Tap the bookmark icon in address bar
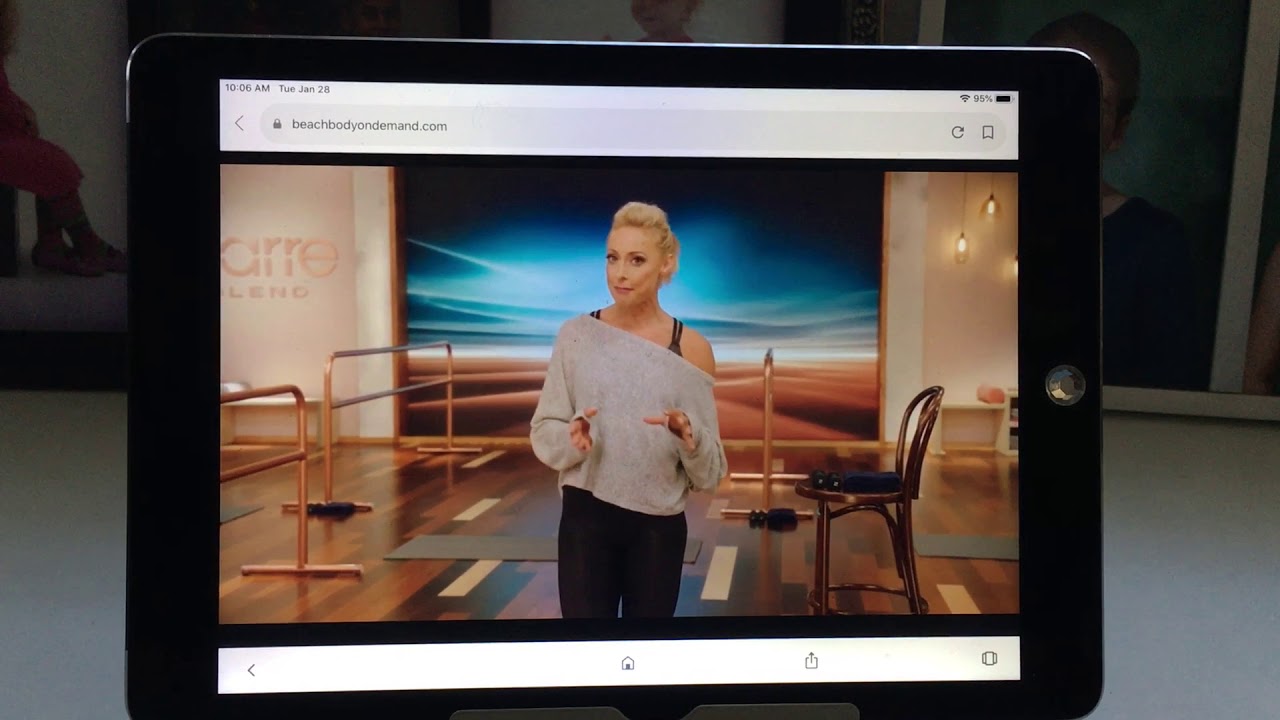This screenshot has width=1280, height=720. (987, 132)
